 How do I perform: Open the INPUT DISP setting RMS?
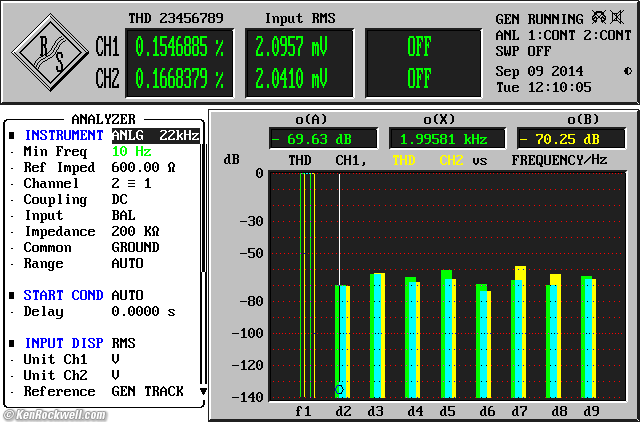(123, 343)
